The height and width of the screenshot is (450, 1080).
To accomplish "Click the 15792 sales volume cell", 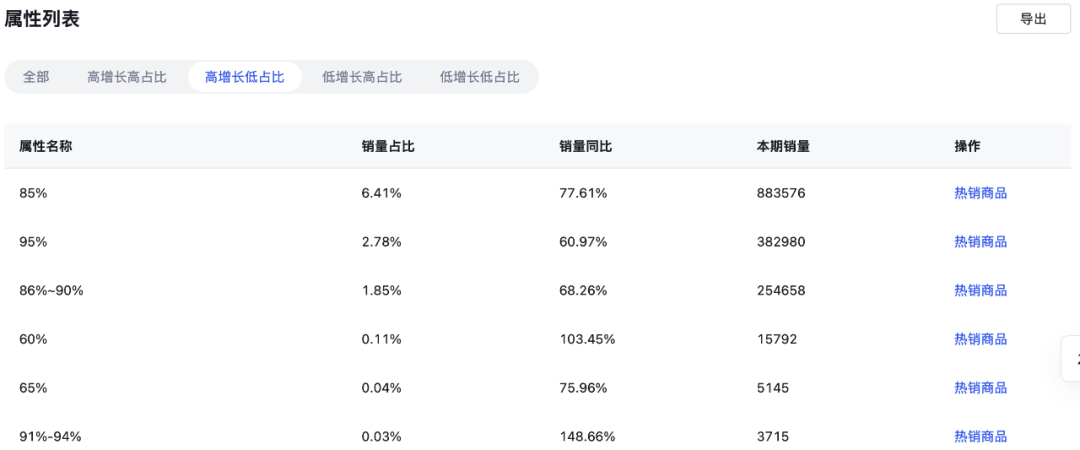I will click(x=776, y=339).
